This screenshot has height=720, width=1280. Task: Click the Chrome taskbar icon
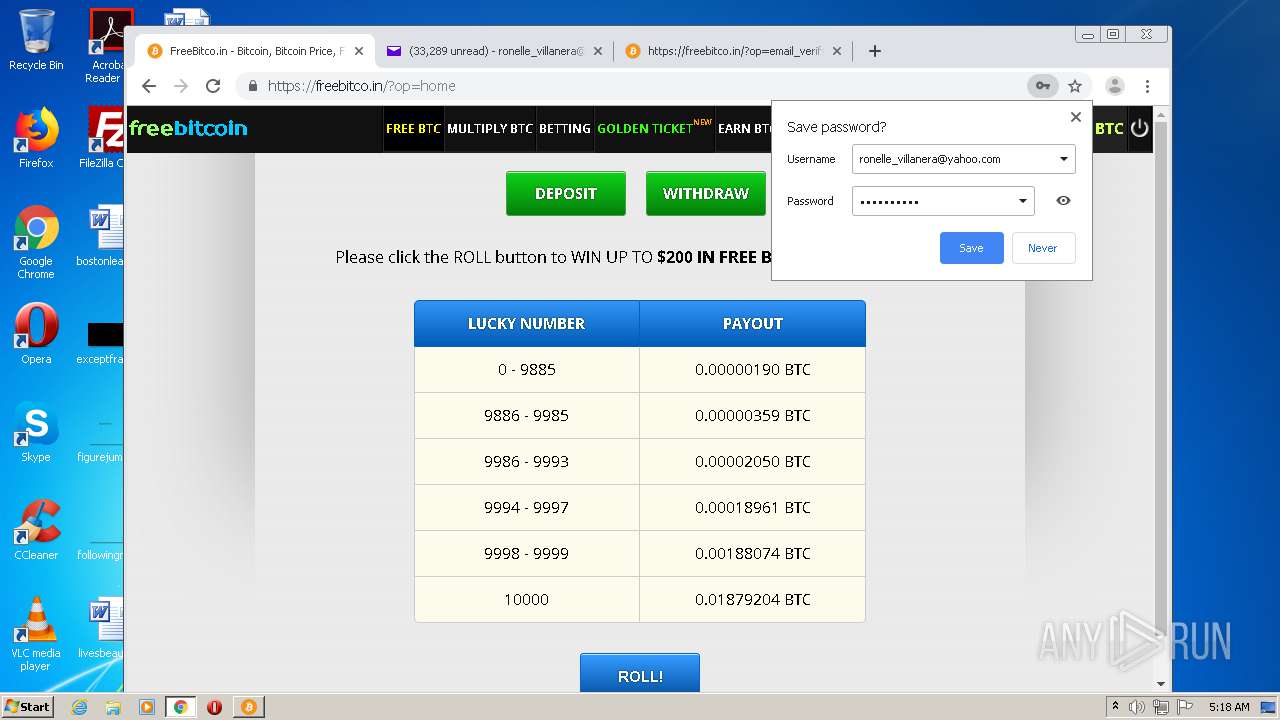pos(181,707)
